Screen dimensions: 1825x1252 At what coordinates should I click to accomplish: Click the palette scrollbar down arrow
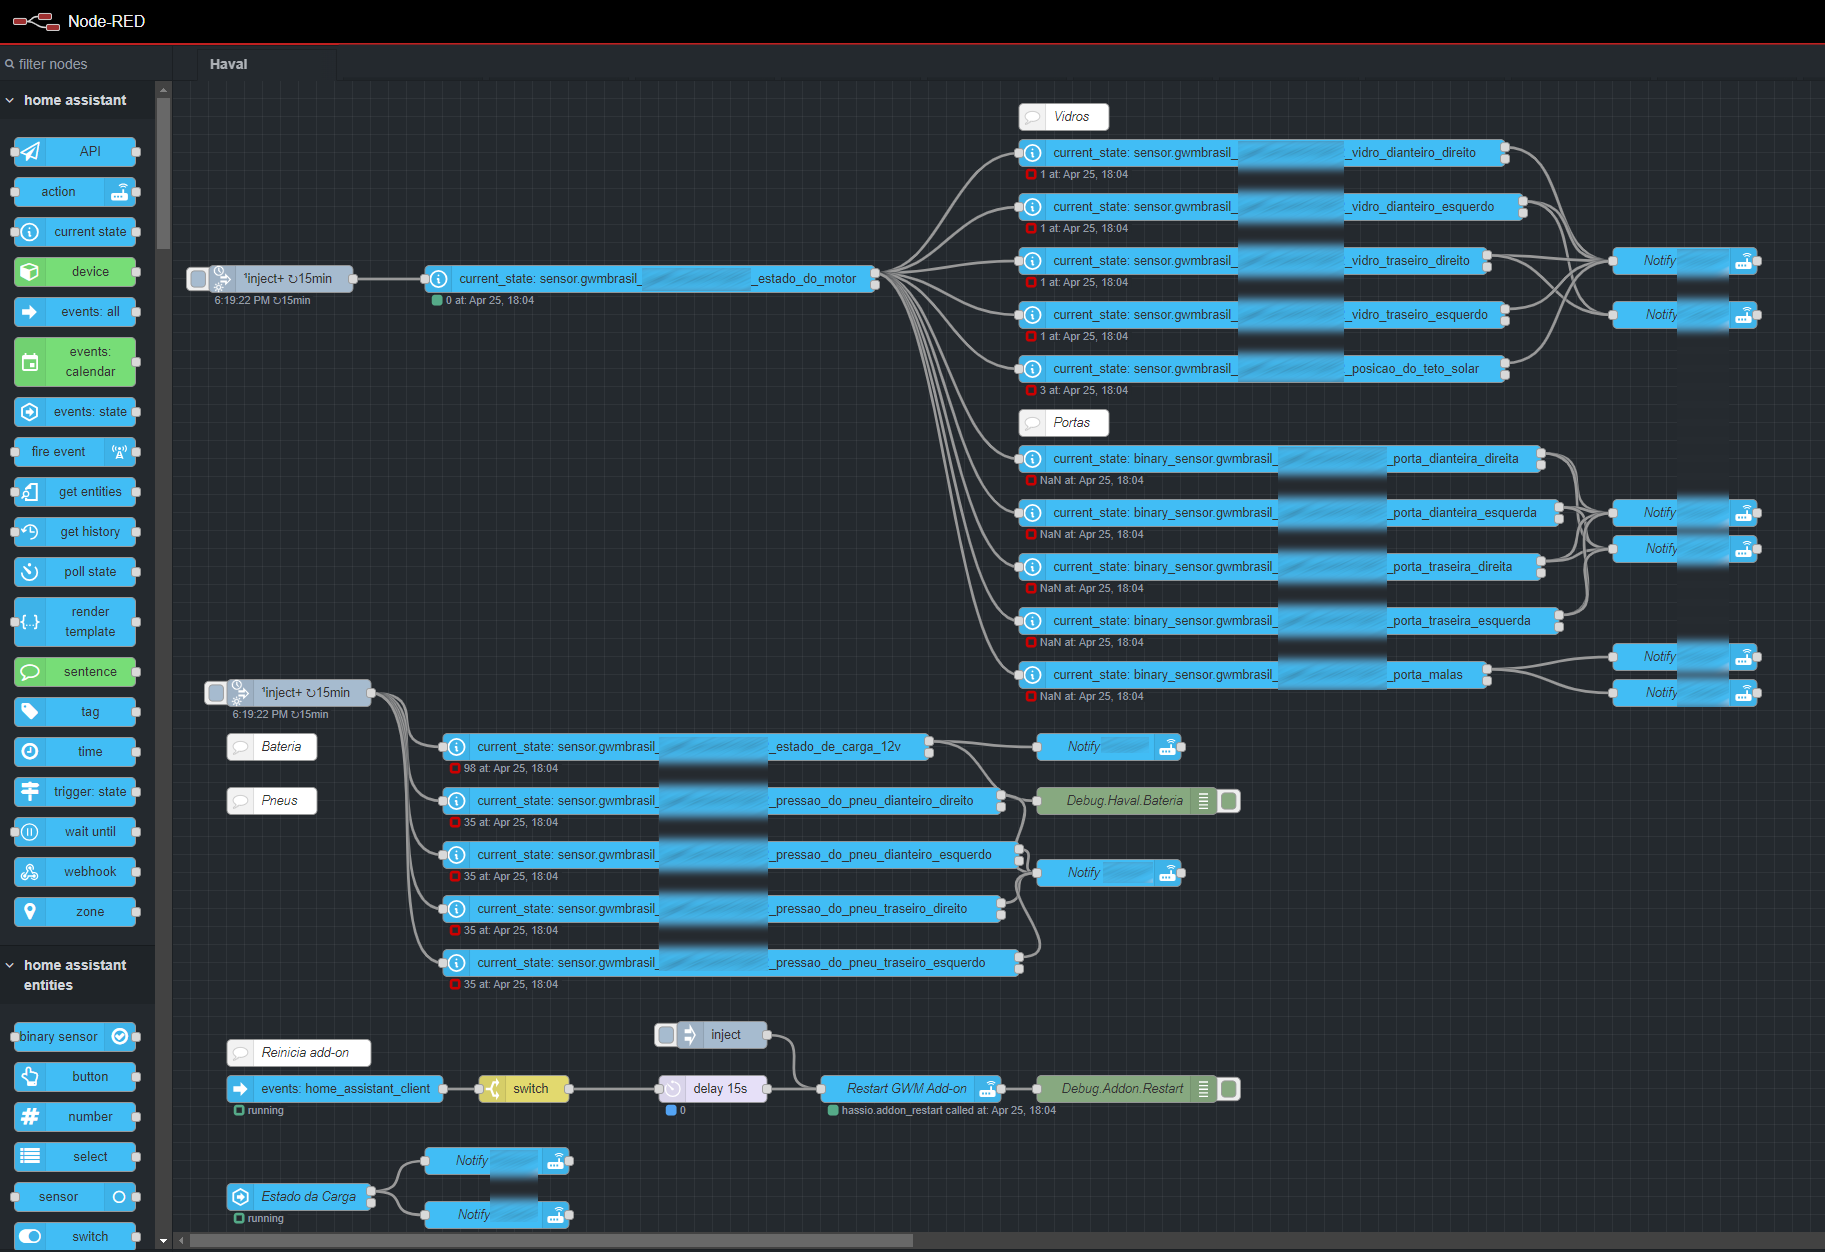pos(163,1241)
